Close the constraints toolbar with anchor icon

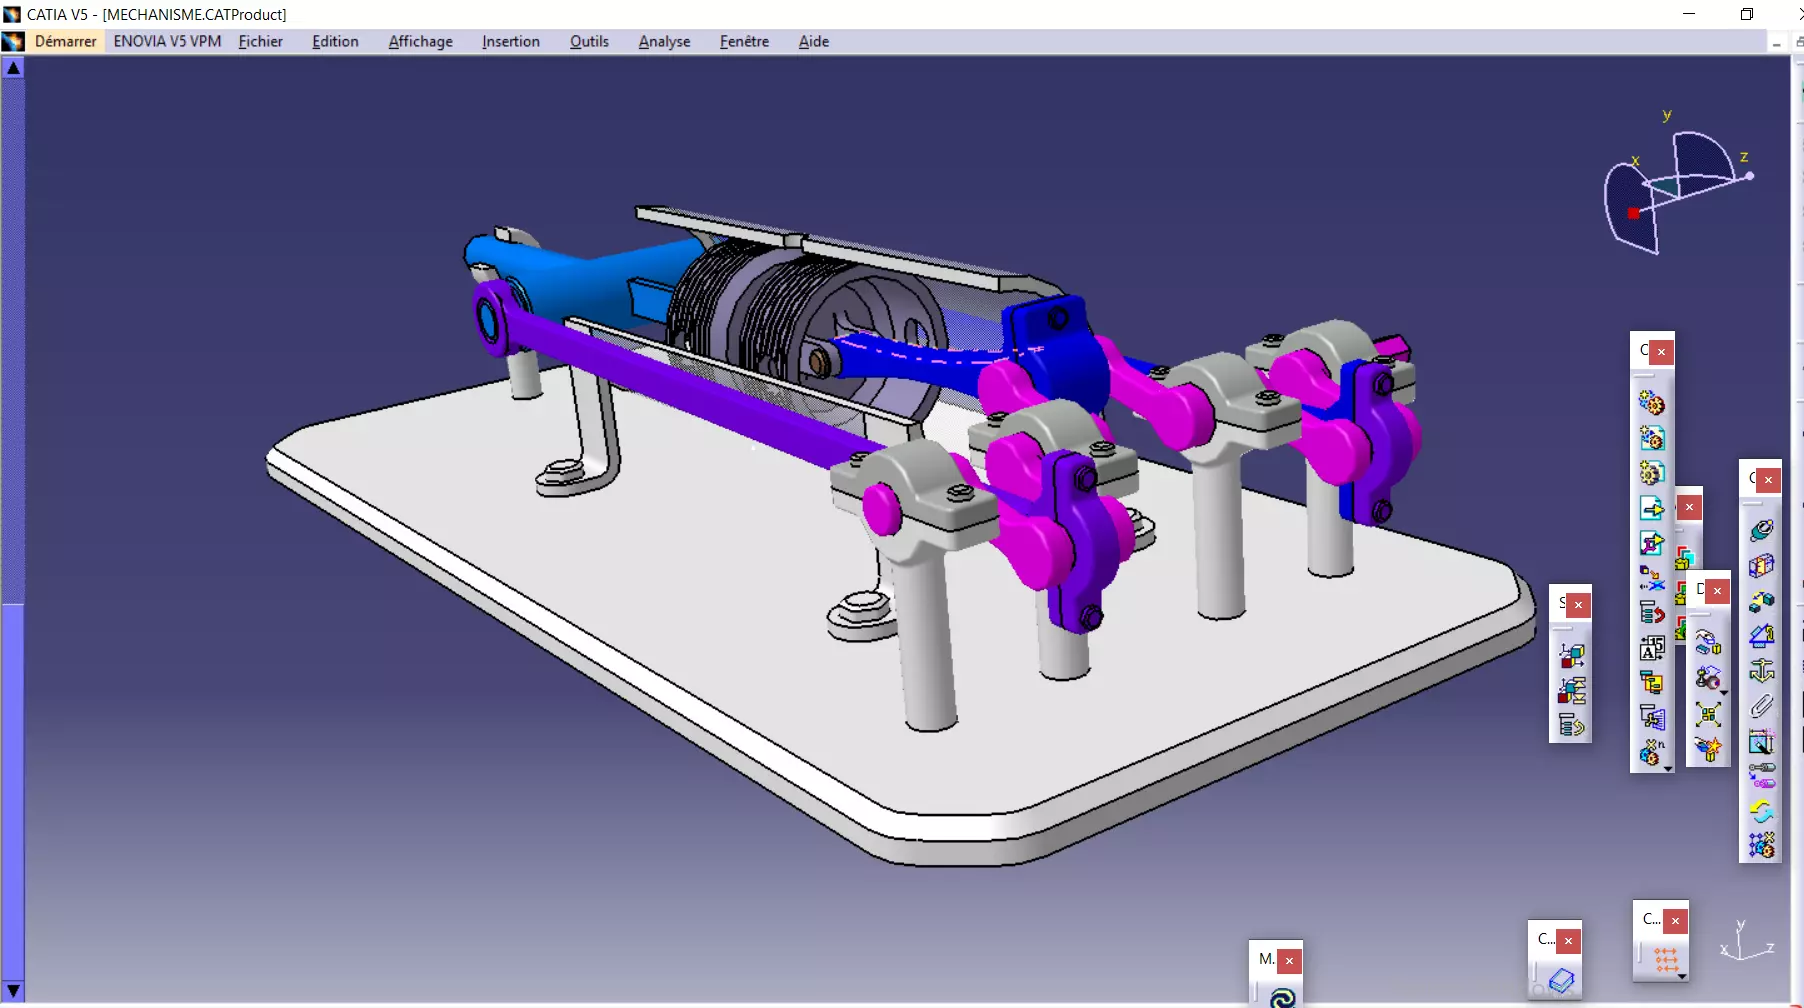(1768, 480)
